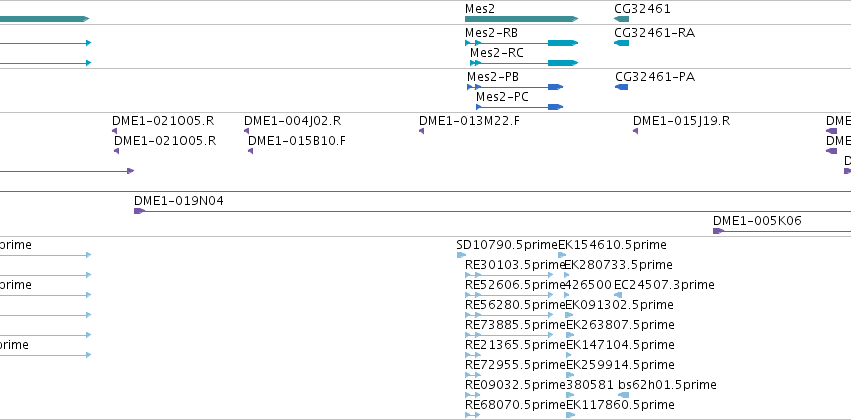Click the RE30103.5prime EST label

tap(515, 265)
